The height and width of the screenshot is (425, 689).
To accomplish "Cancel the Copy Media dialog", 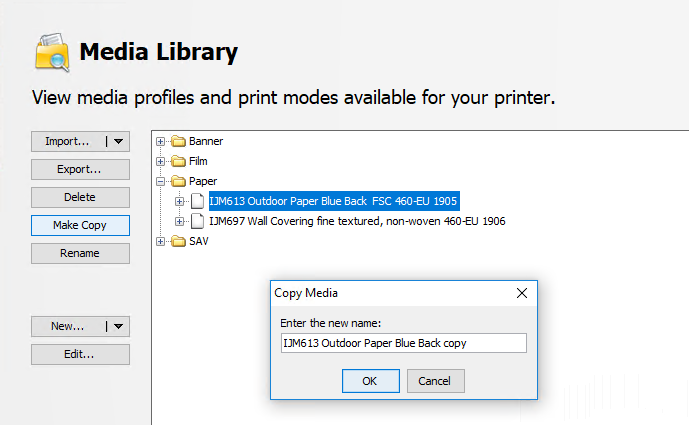I will [x=435, y=381].
